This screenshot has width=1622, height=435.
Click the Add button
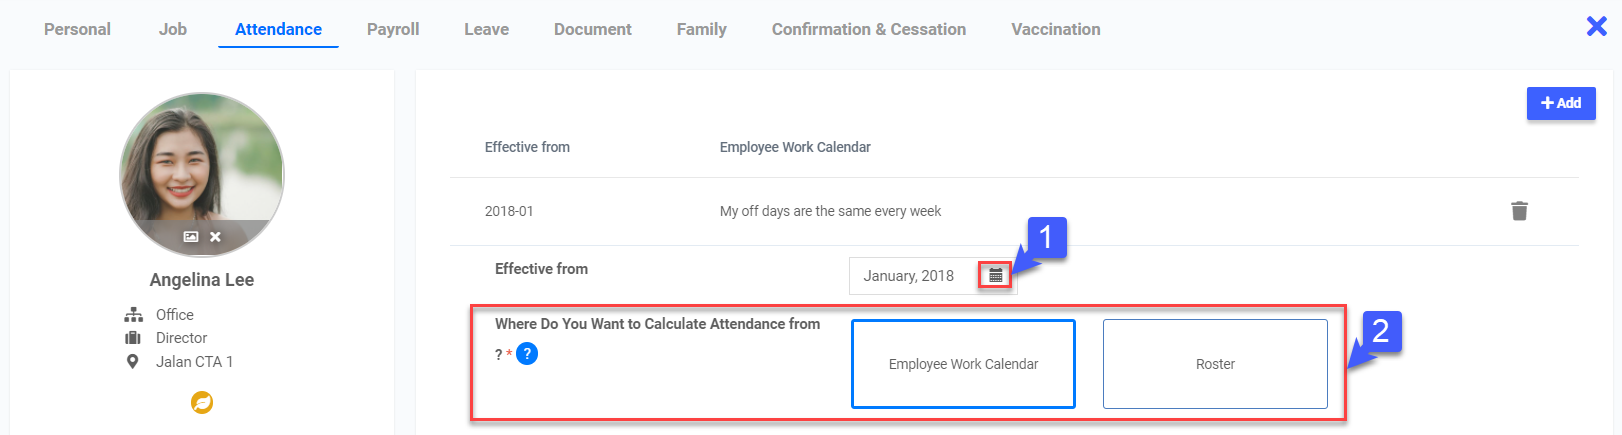(1560, 103)
